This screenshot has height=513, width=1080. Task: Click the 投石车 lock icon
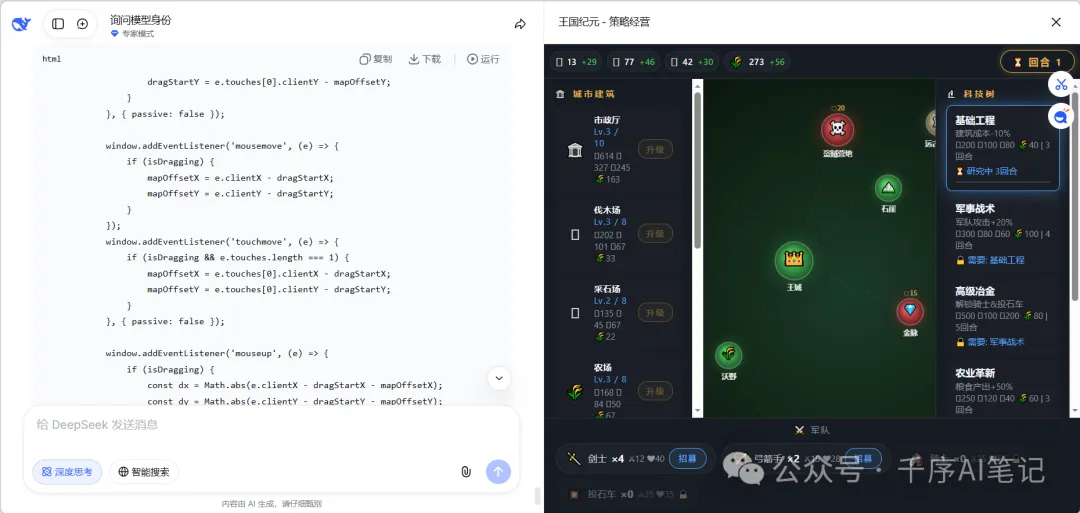click(x=683, y=494)
